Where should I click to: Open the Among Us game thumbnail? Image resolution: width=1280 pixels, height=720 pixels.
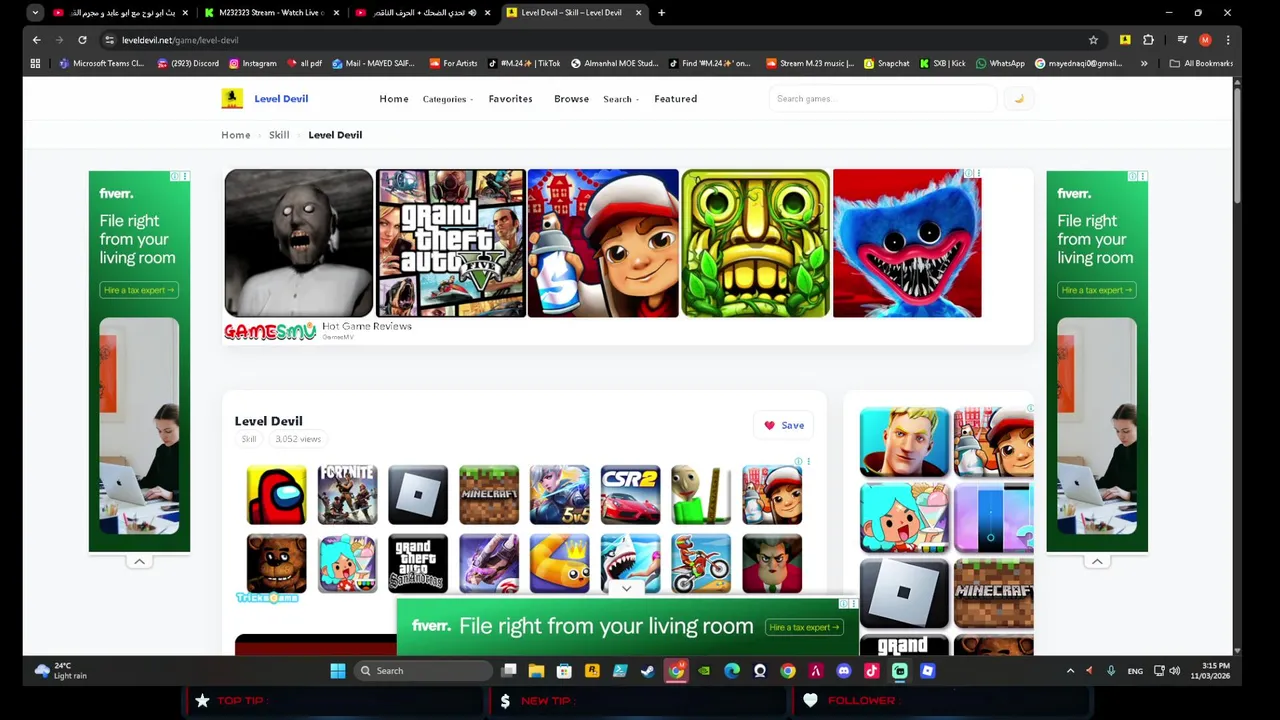tap(276, 494)
